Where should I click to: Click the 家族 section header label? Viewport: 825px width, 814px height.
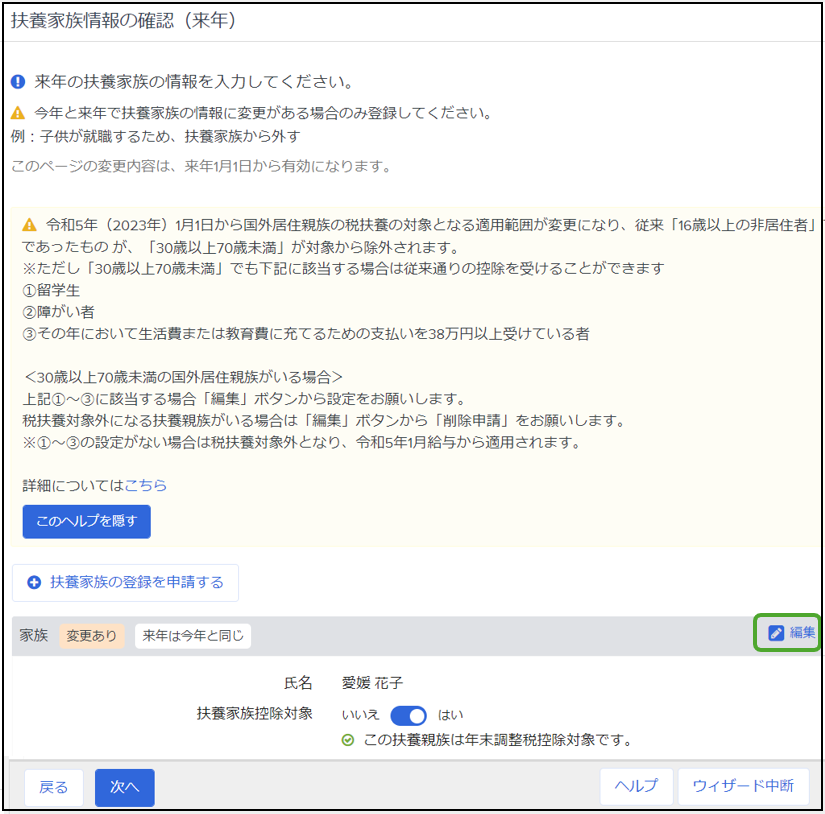pos(34,635)
